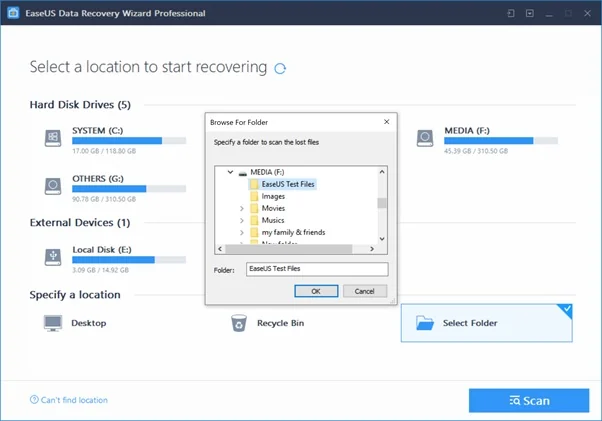This screenshot has width=602, height=421.
Task: Click the MEDIA (F:) hard disk icon
Action: pos(425,138)
